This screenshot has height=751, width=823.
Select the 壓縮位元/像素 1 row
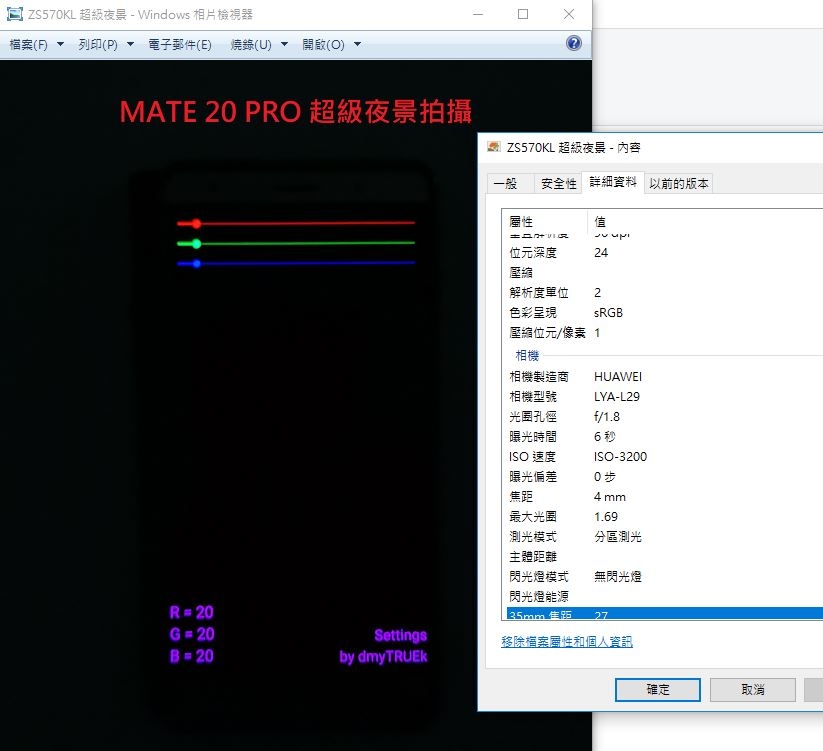pyautogui.click(x=664, y=332)
